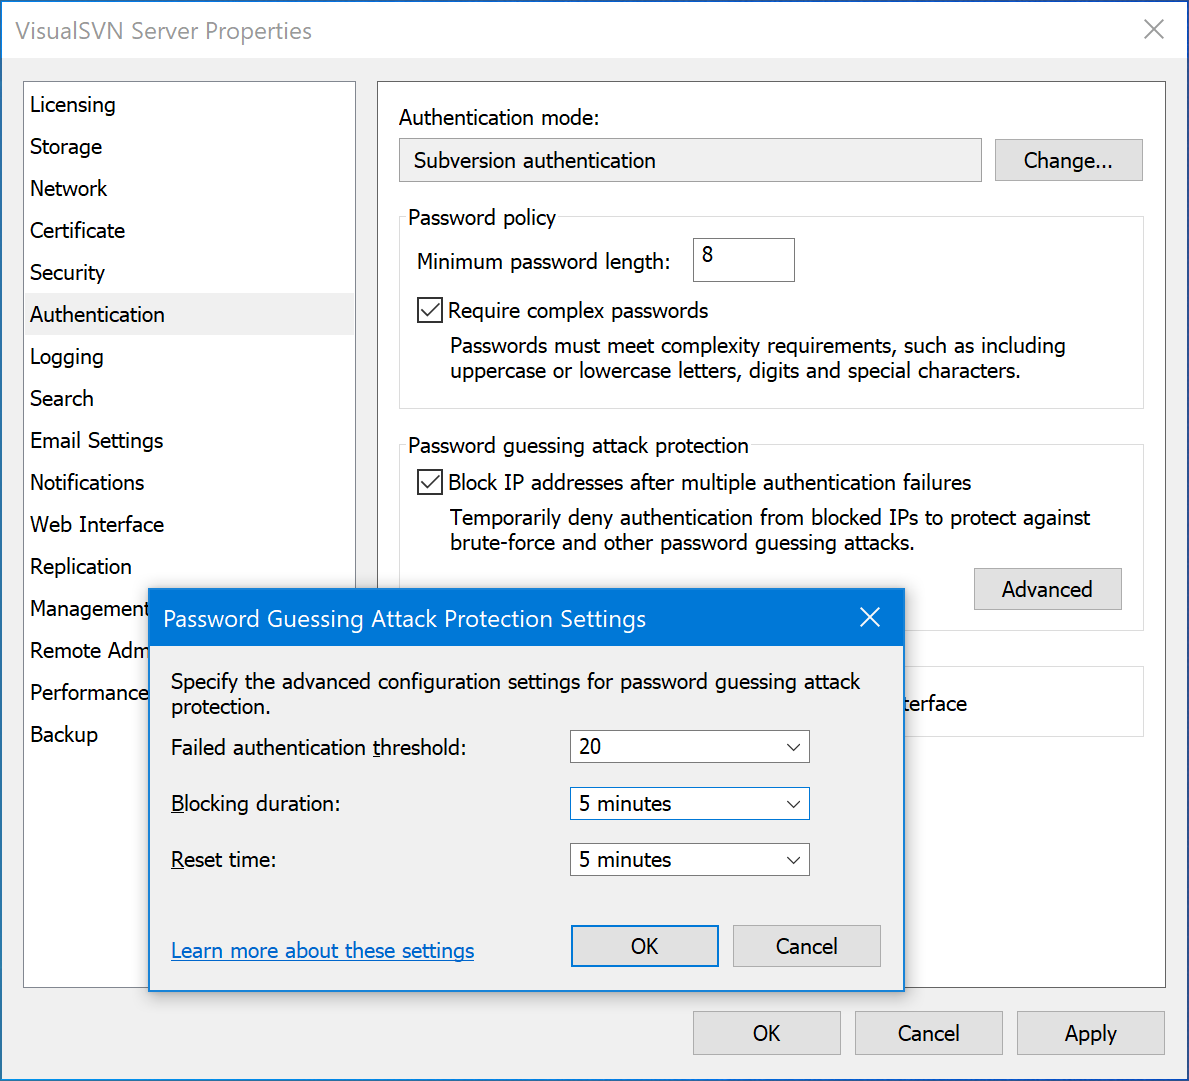Viewport: 1189px width, 1081px height.
Task: Select Licensing in the sidebar
Action: [x=190, y=105]
